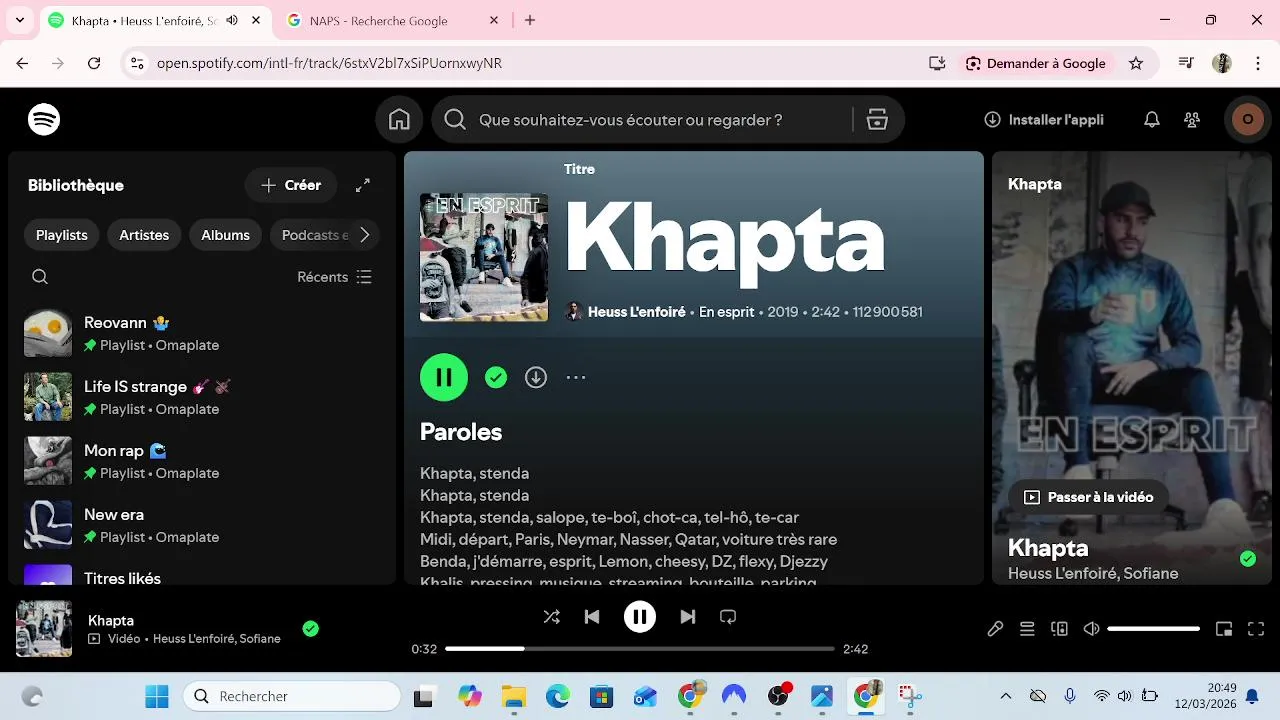Show more library filters with chevron
This screenshot has width=1280, height=720.
364,235
